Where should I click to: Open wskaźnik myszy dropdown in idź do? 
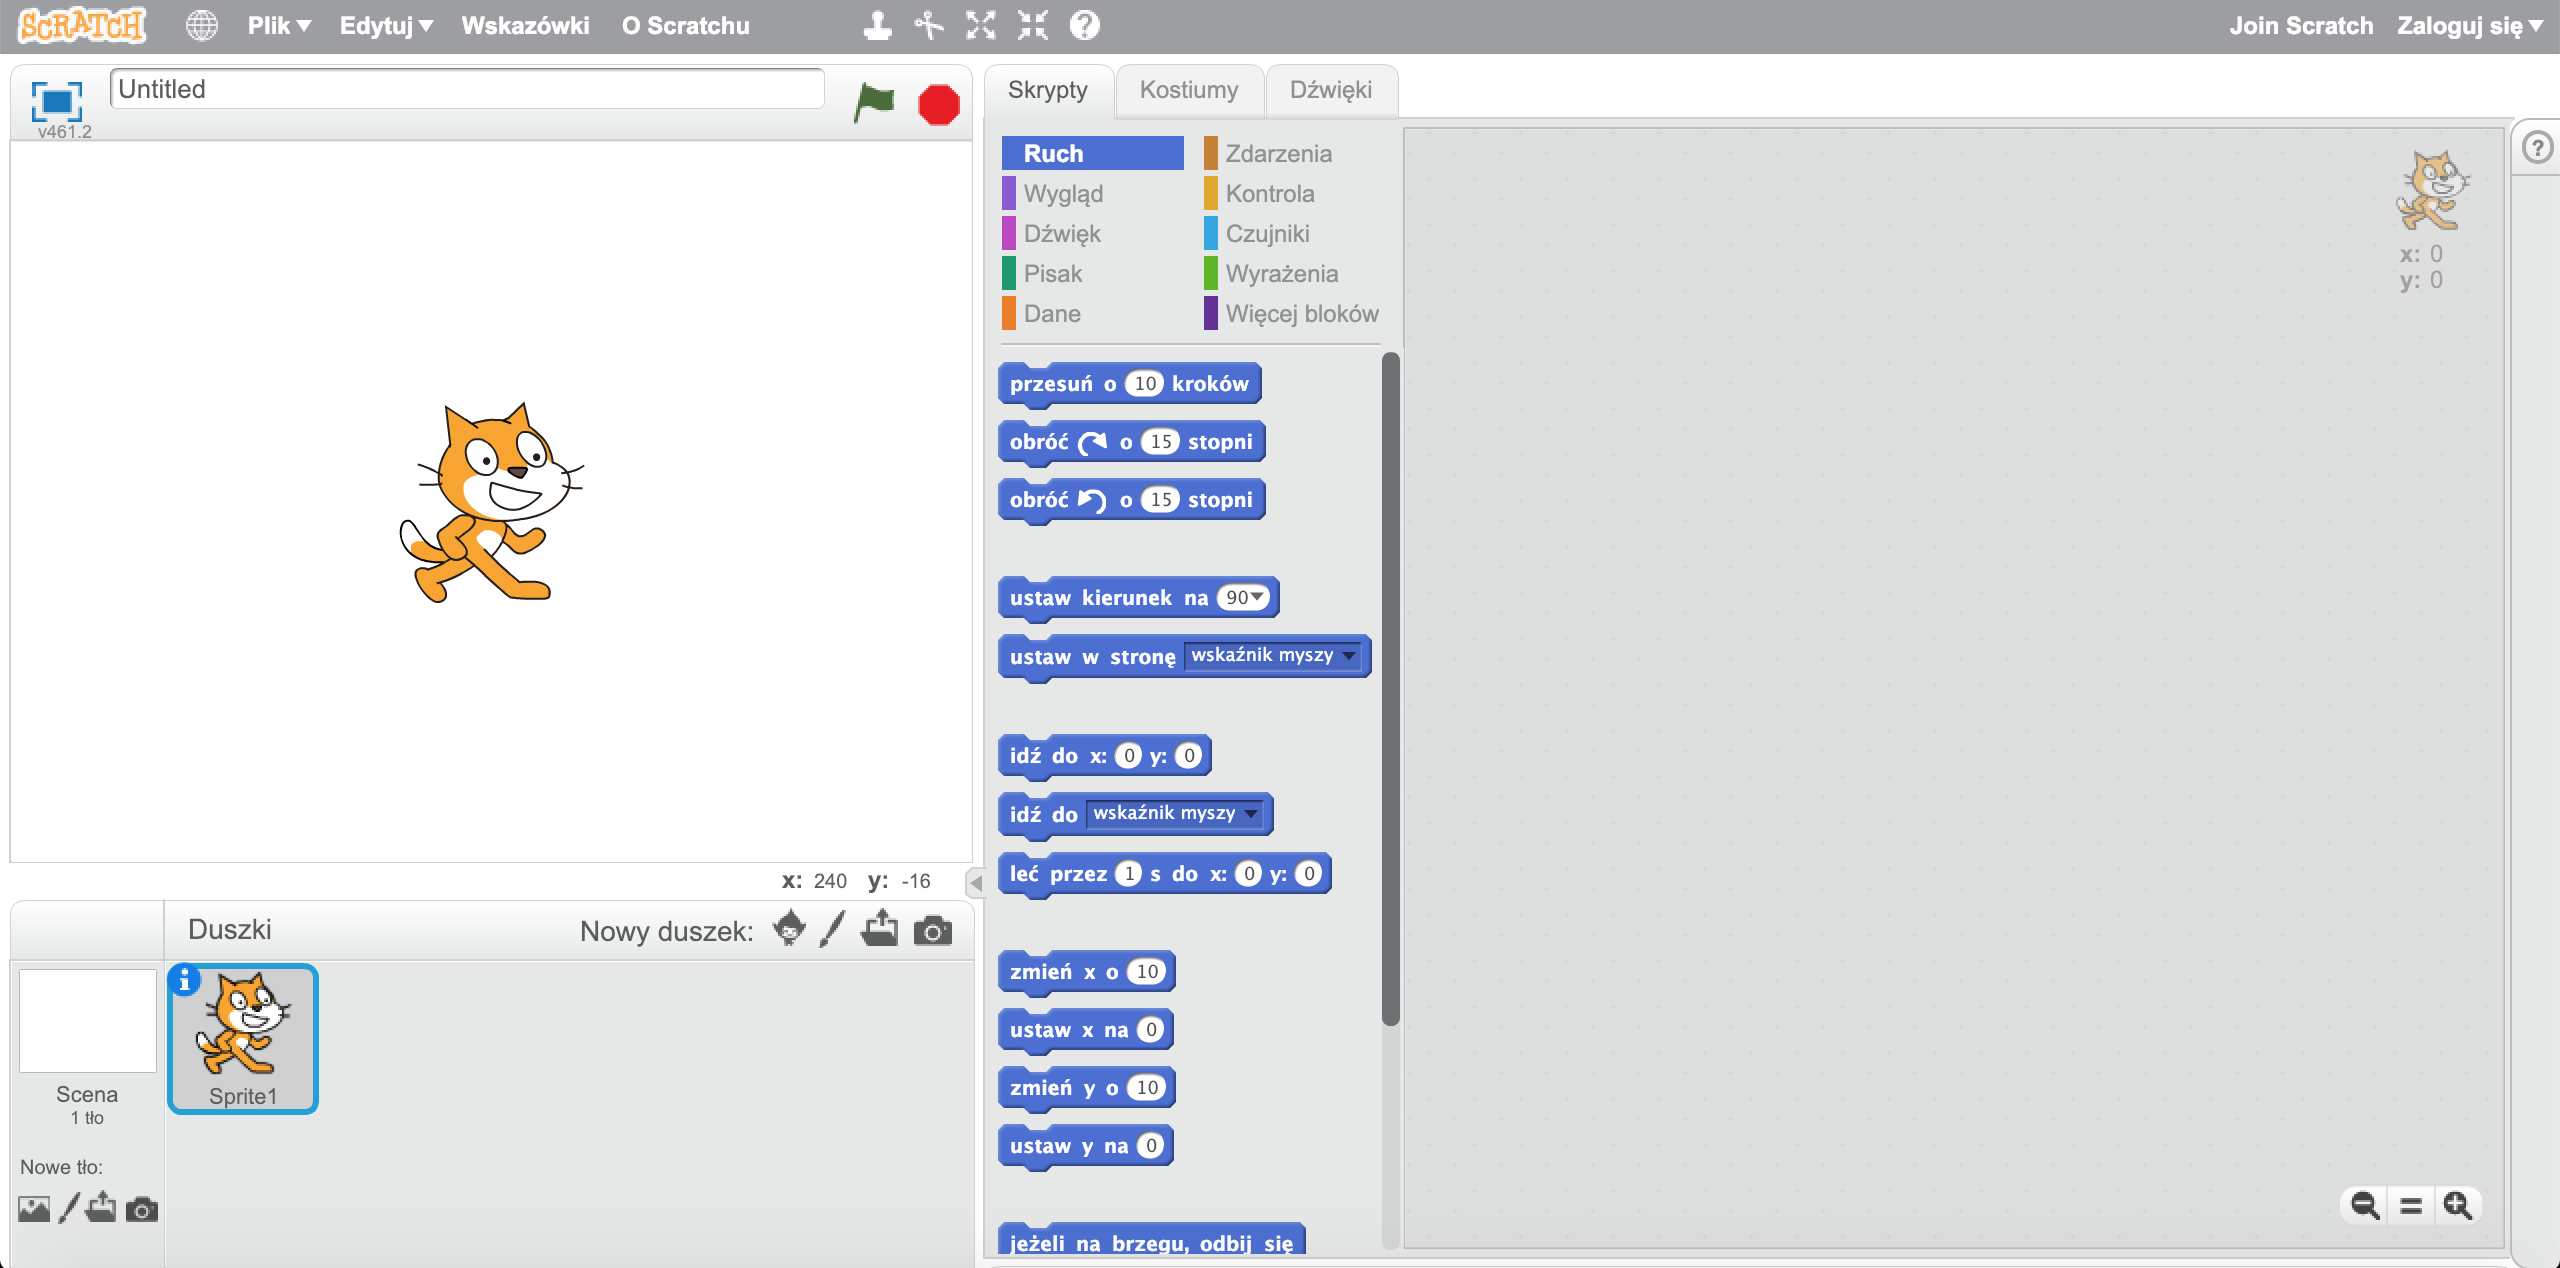[1174, 813]
